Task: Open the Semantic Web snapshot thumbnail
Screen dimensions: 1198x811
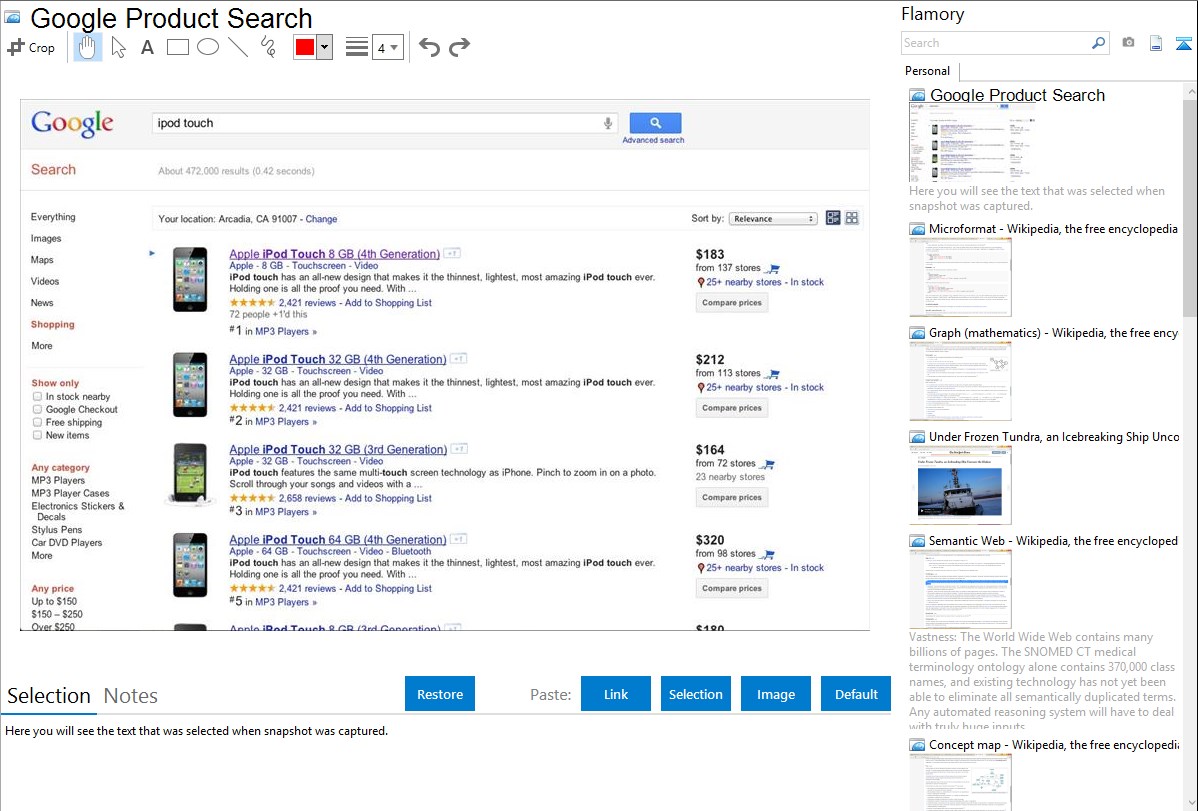Action: click(x=960, y=589)
